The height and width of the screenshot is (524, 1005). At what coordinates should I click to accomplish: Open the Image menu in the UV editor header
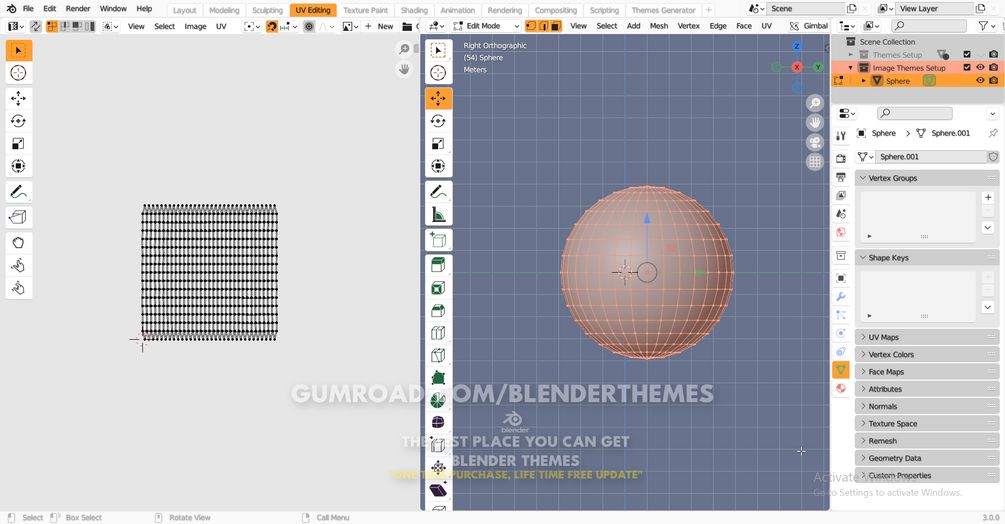195,26
